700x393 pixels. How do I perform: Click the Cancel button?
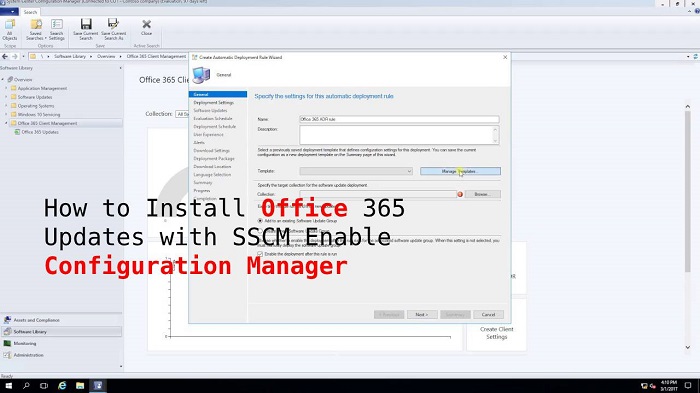click(488, 315)
